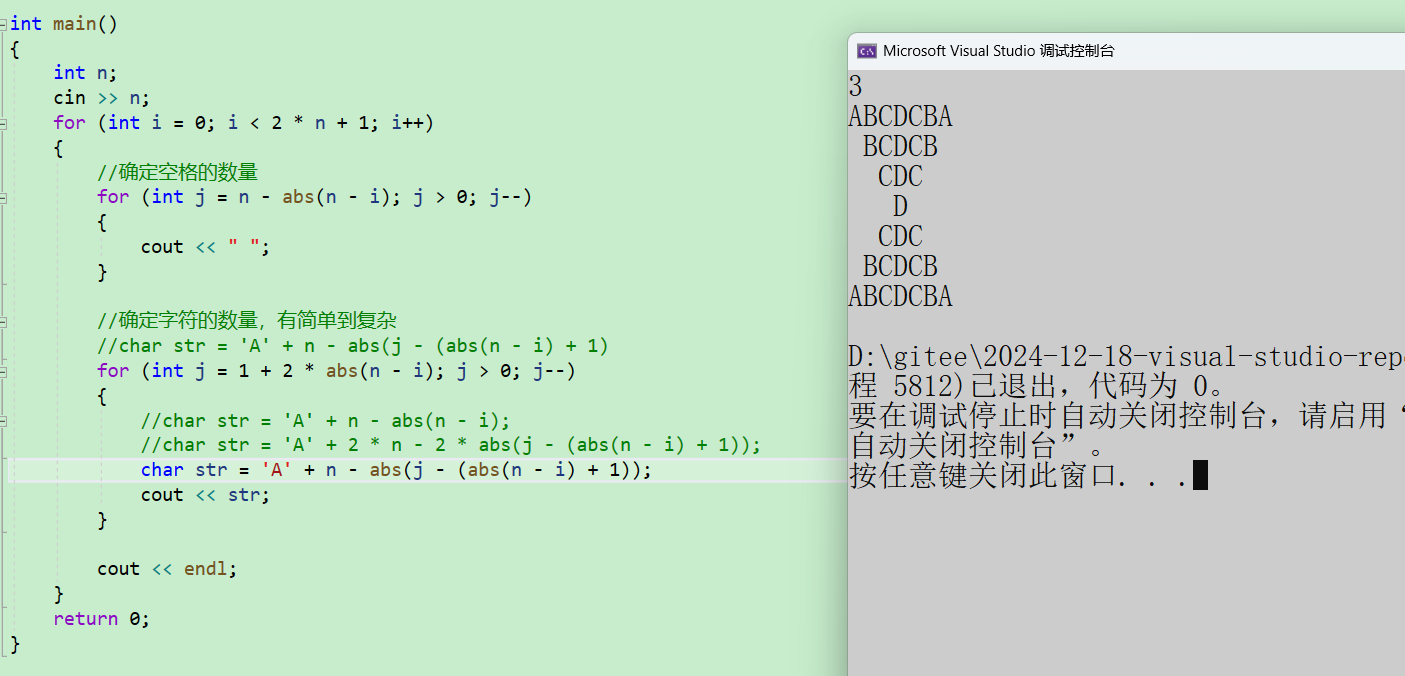Click the 'return 0;' line
The width and height of the screenshot is (1405, 676).
click(x=102, y=619)
